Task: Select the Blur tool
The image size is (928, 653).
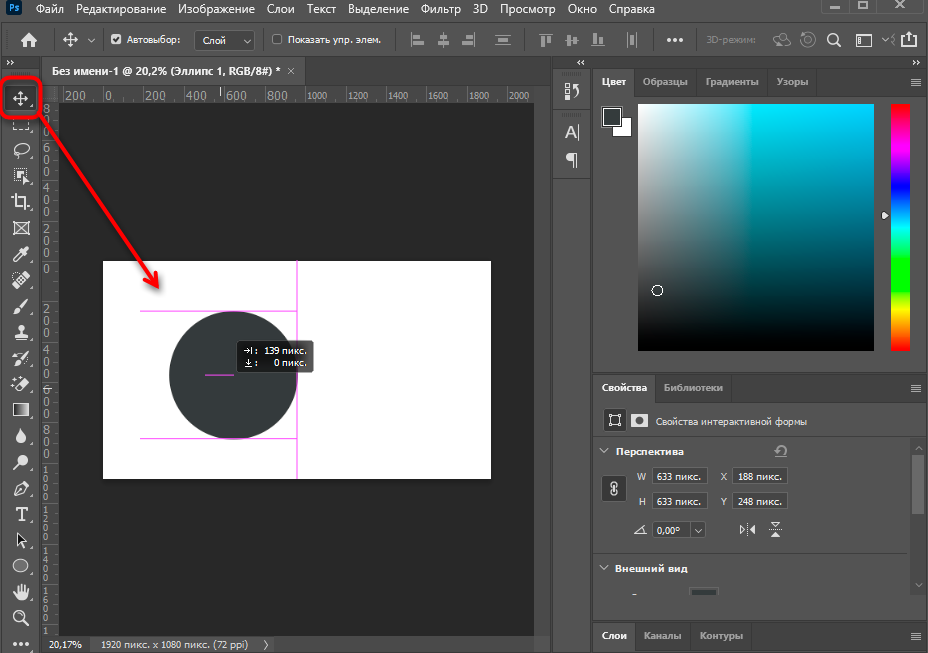Action: (x=21, y=436)
